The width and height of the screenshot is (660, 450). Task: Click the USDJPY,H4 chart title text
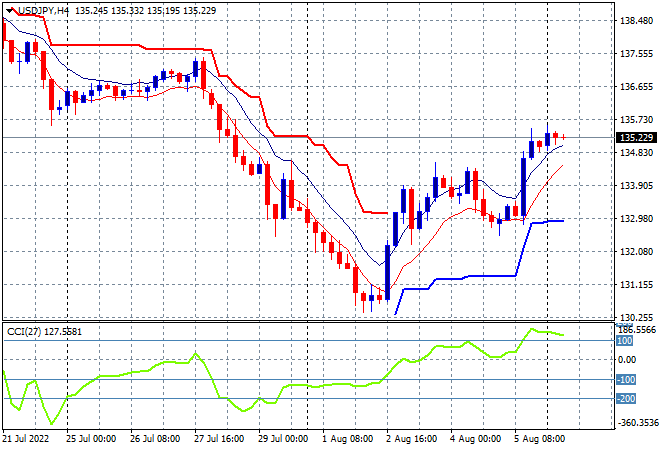(x=43, y=11)
